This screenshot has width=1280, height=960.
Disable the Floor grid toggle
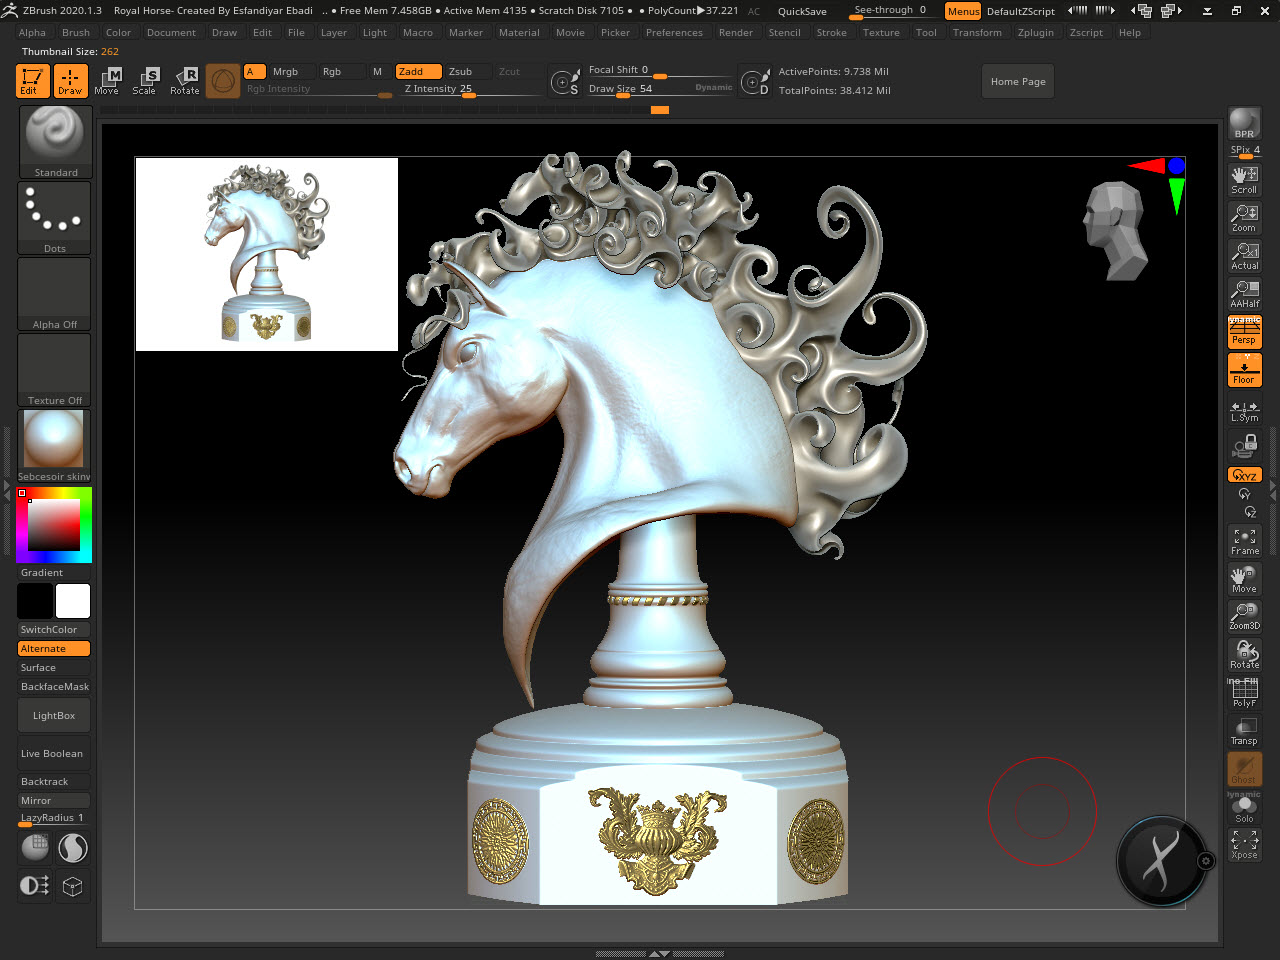click(1244, 370)
